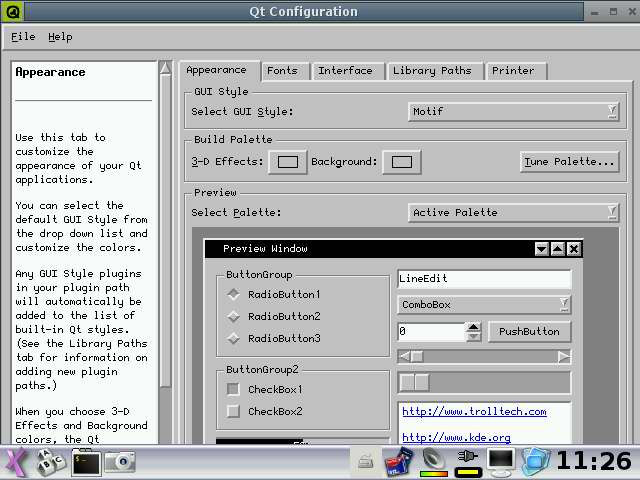The image size is (640, 480).
Task: Open the File menu
Action: click(x=23, y=37)
